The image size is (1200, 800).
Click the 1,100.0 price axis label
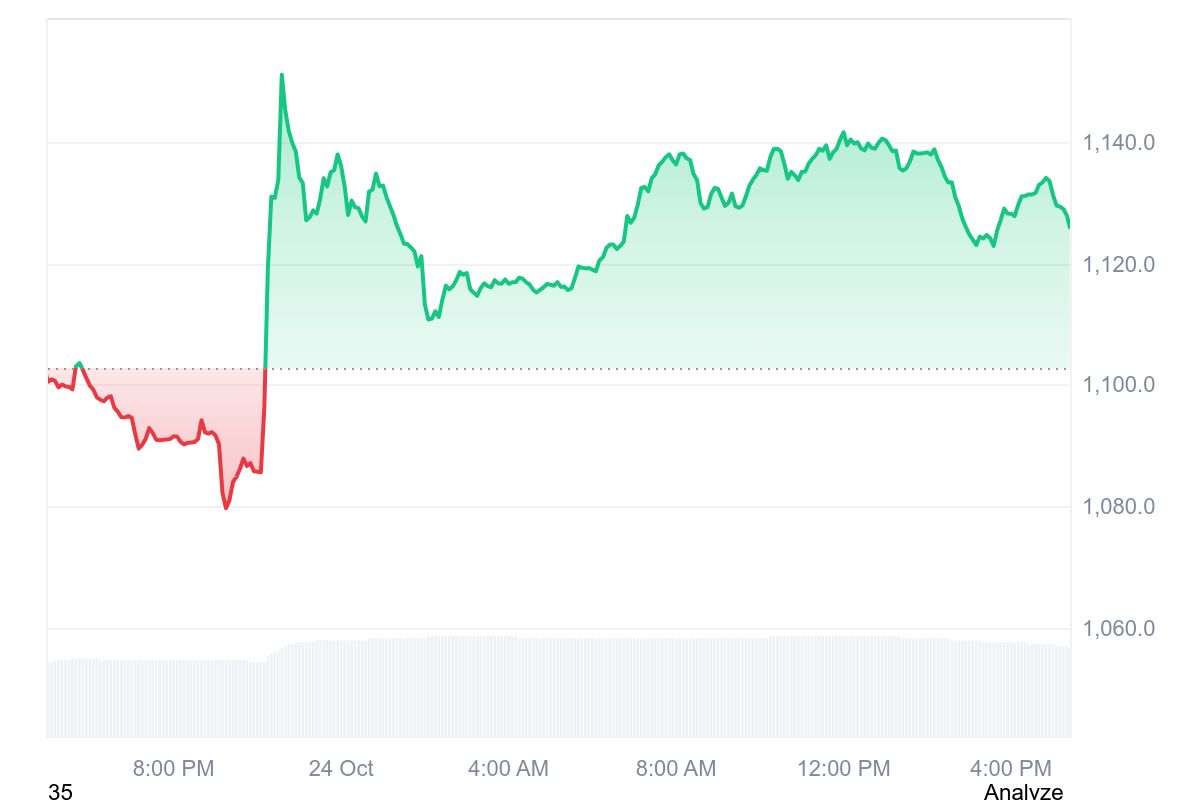[1119, 385]
